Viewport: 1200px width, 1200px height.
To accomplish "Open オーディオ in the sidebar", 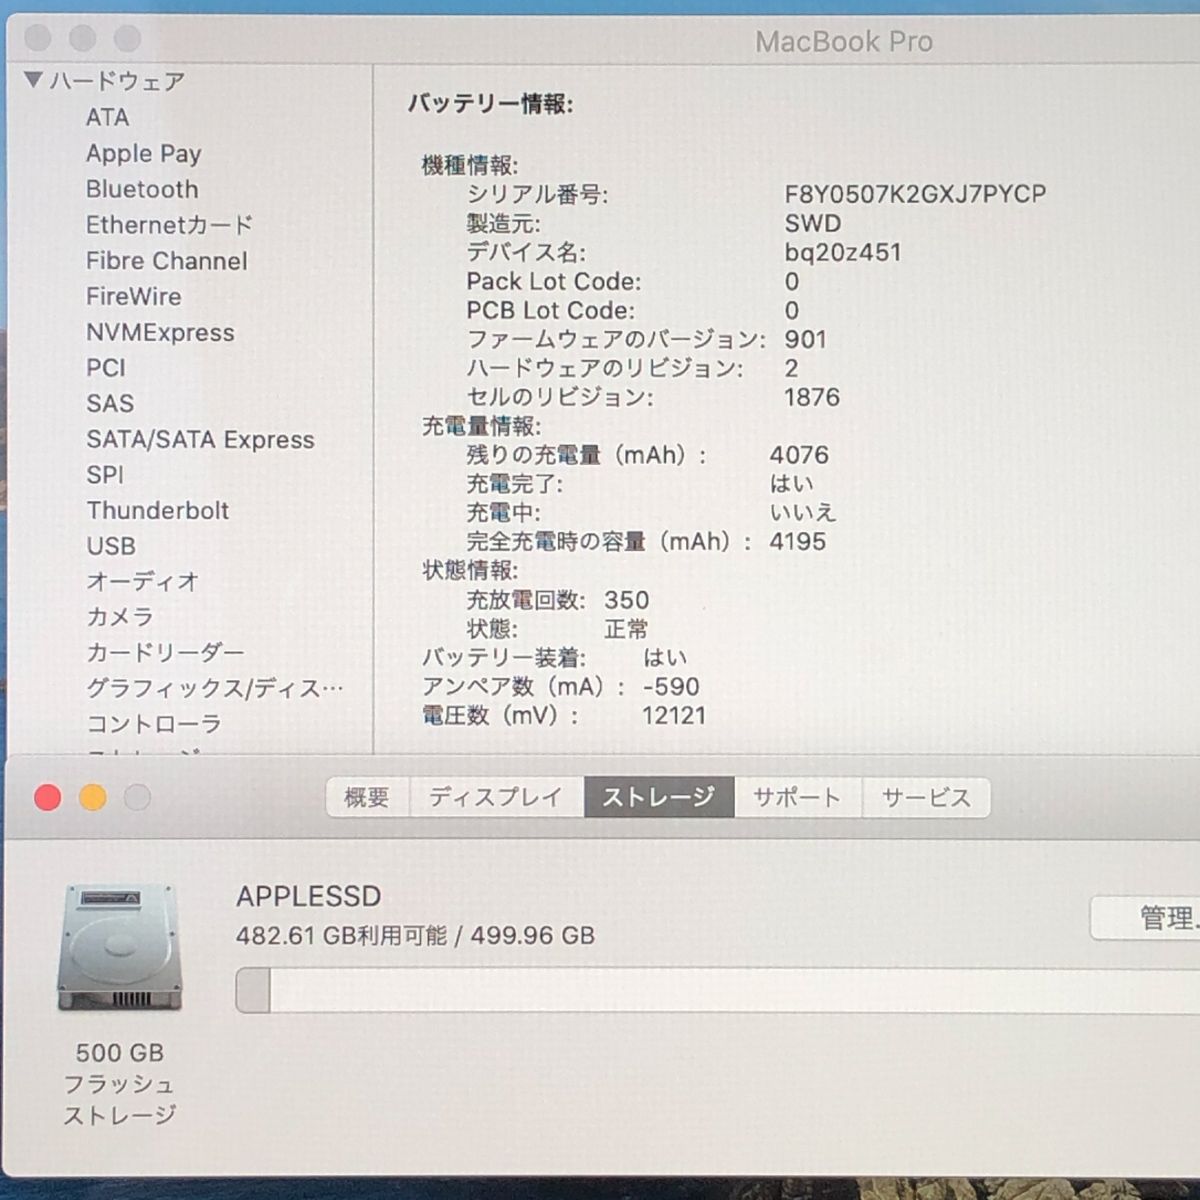I will click(142, 581).
